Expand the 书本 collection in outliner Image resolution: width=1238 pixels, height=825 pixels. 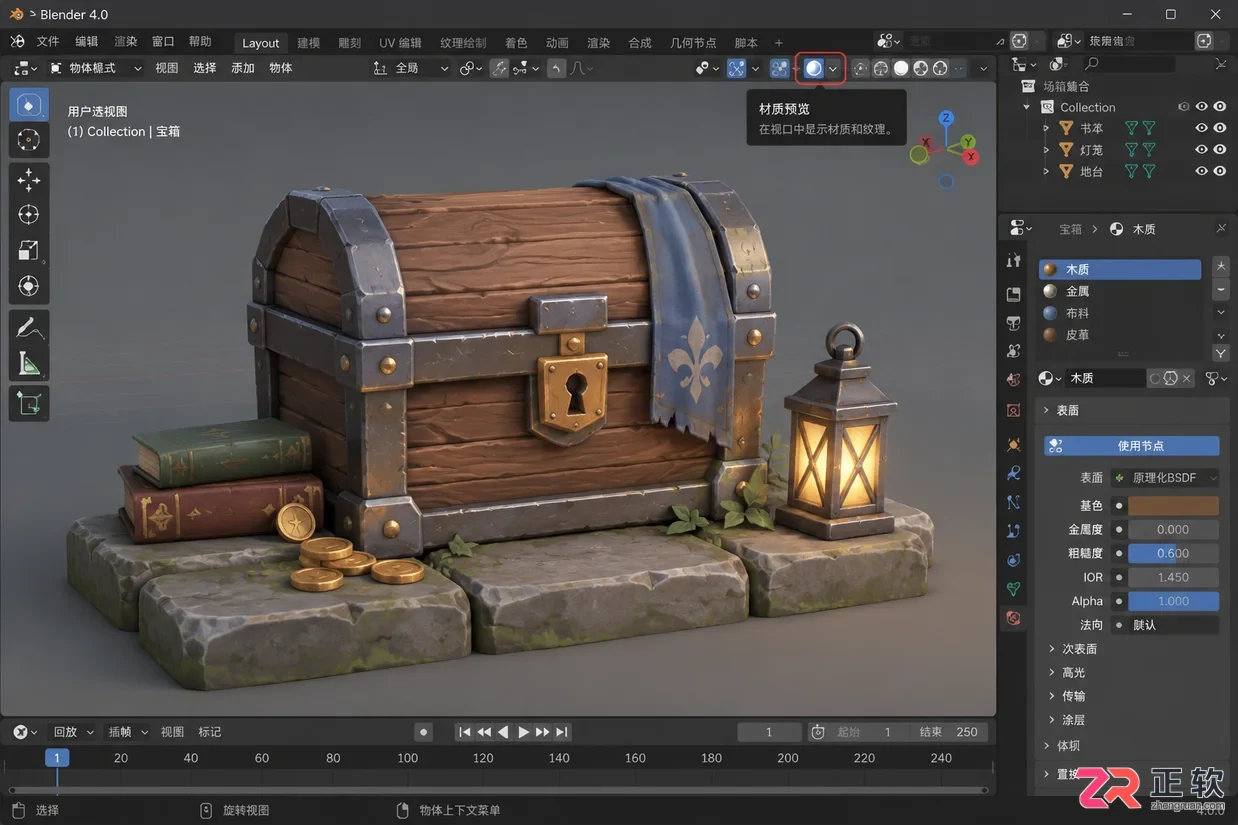[x=1046, y=128]
